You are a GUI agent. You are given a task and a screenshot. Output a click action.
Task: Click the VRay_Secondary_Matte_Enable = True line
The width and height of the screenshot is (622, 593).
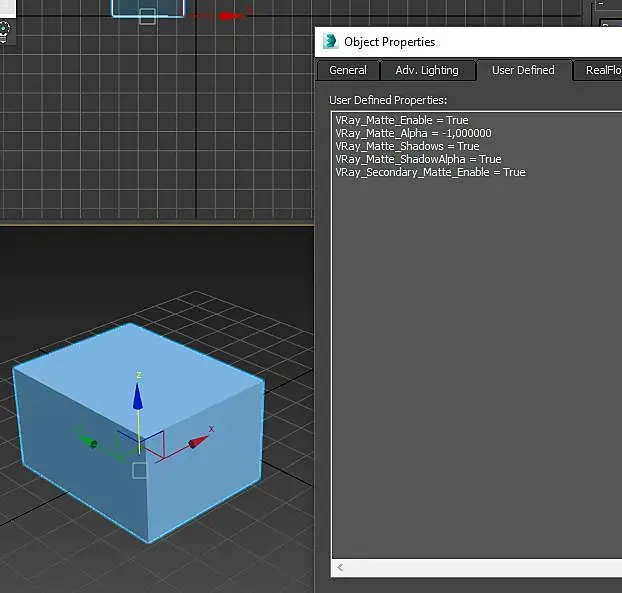(x=430, y=173)
